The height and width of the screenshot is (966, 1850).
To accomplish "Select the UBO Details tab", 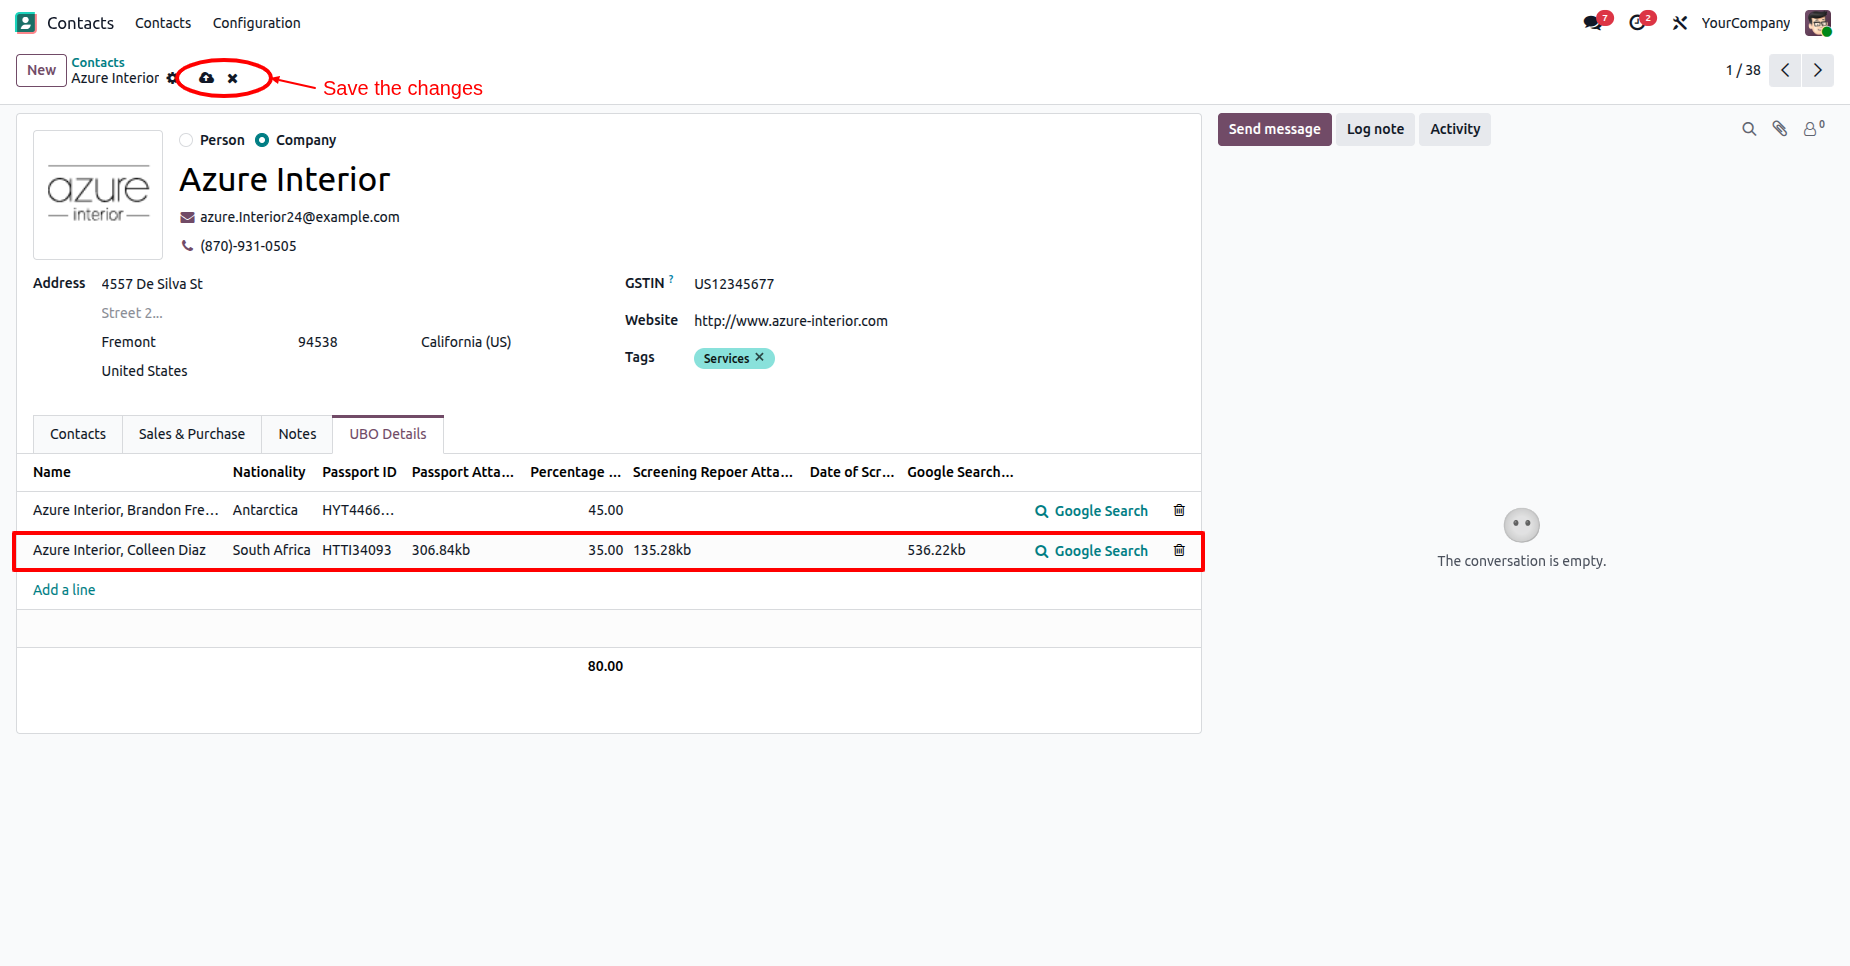I will (x=388, y=434).
